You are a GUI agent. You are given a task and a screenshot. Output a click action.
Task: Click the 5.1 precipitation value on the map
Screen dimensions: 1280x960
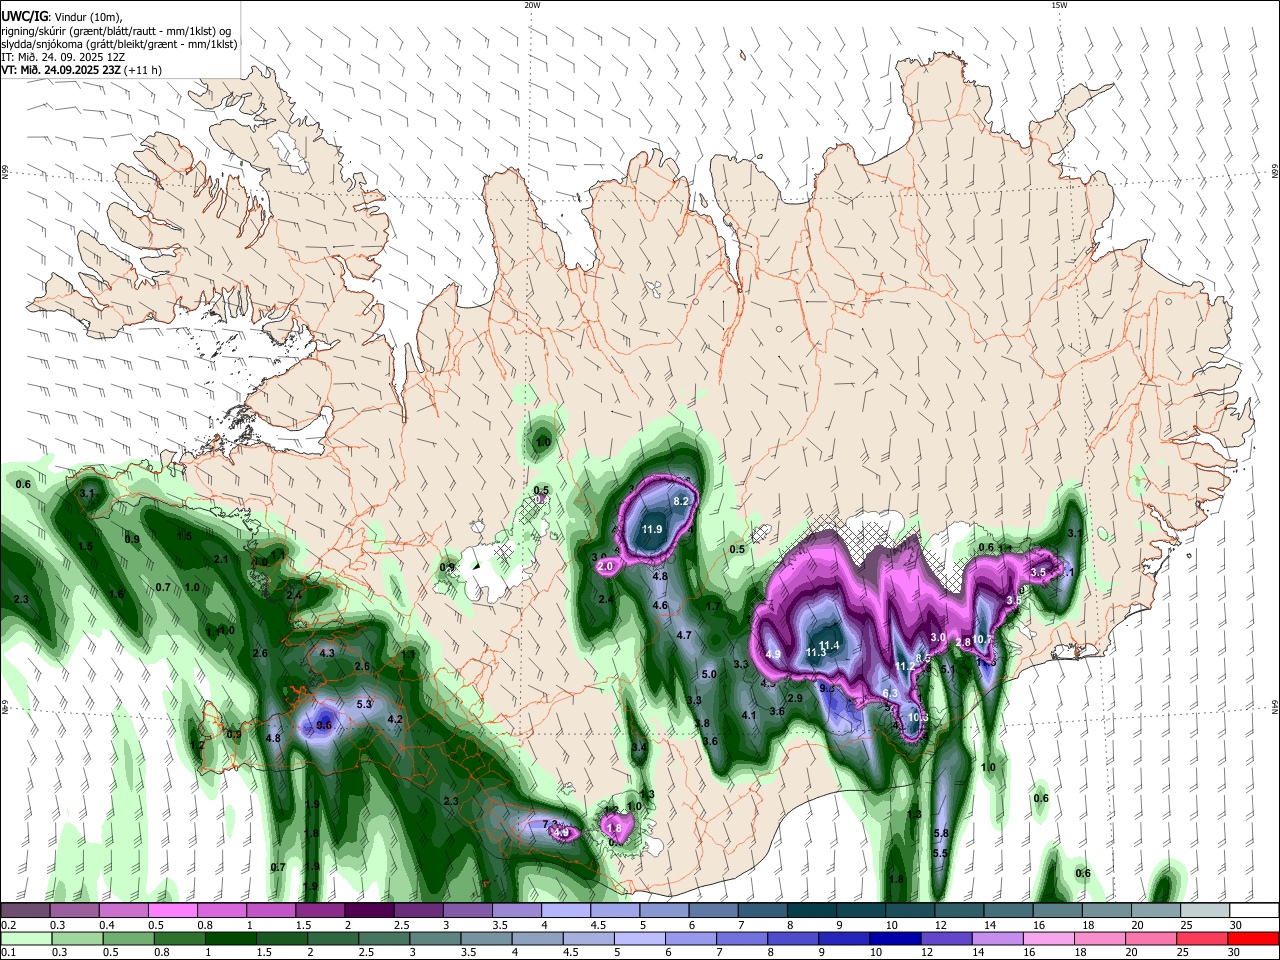[949, 669]
